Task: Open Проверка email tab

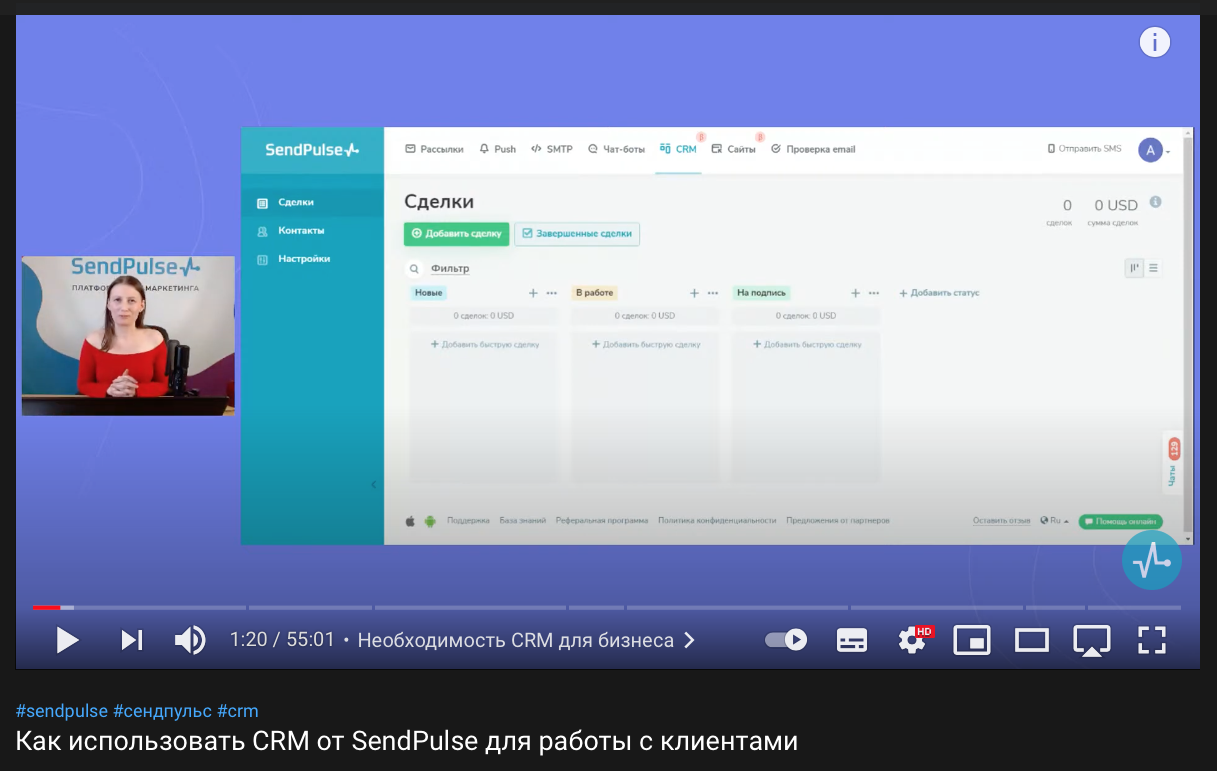Action: (813, 149)
